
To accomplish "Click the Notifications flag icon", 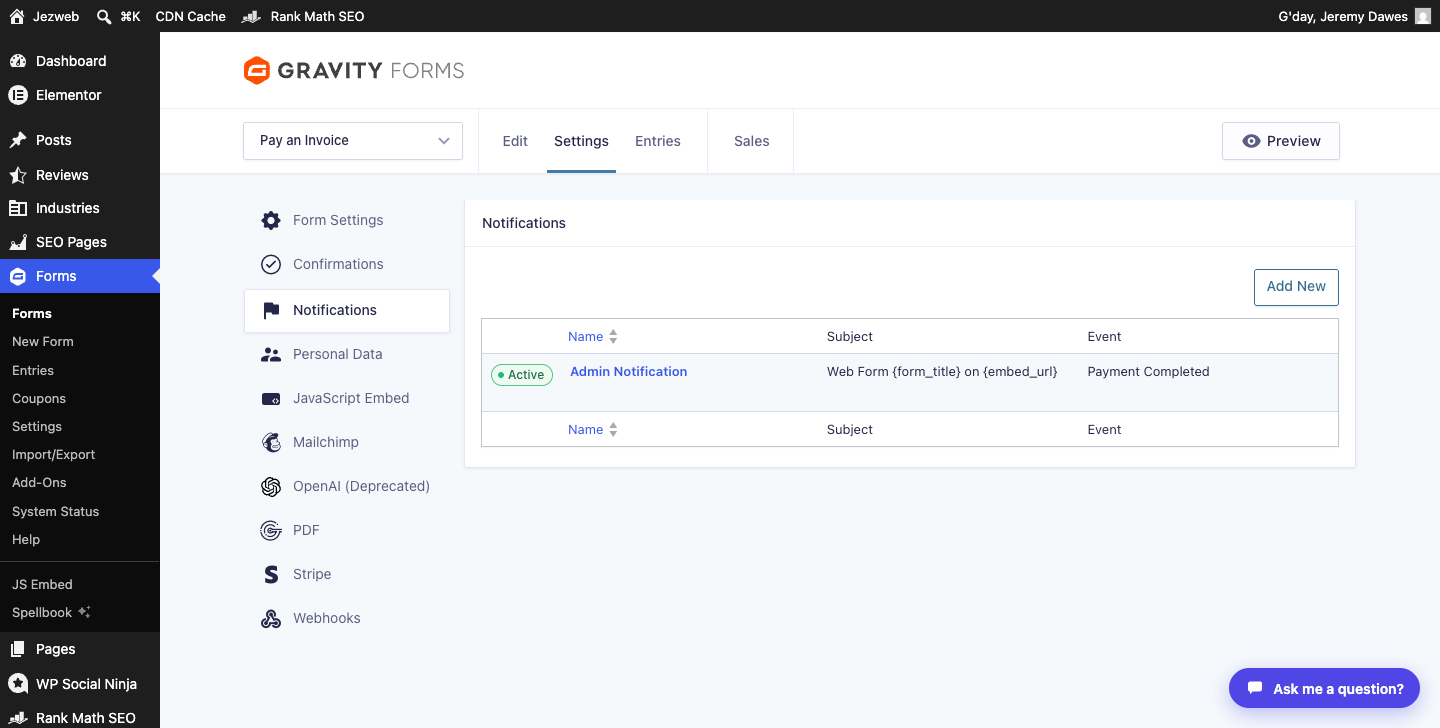I will (x=271, y=310).
